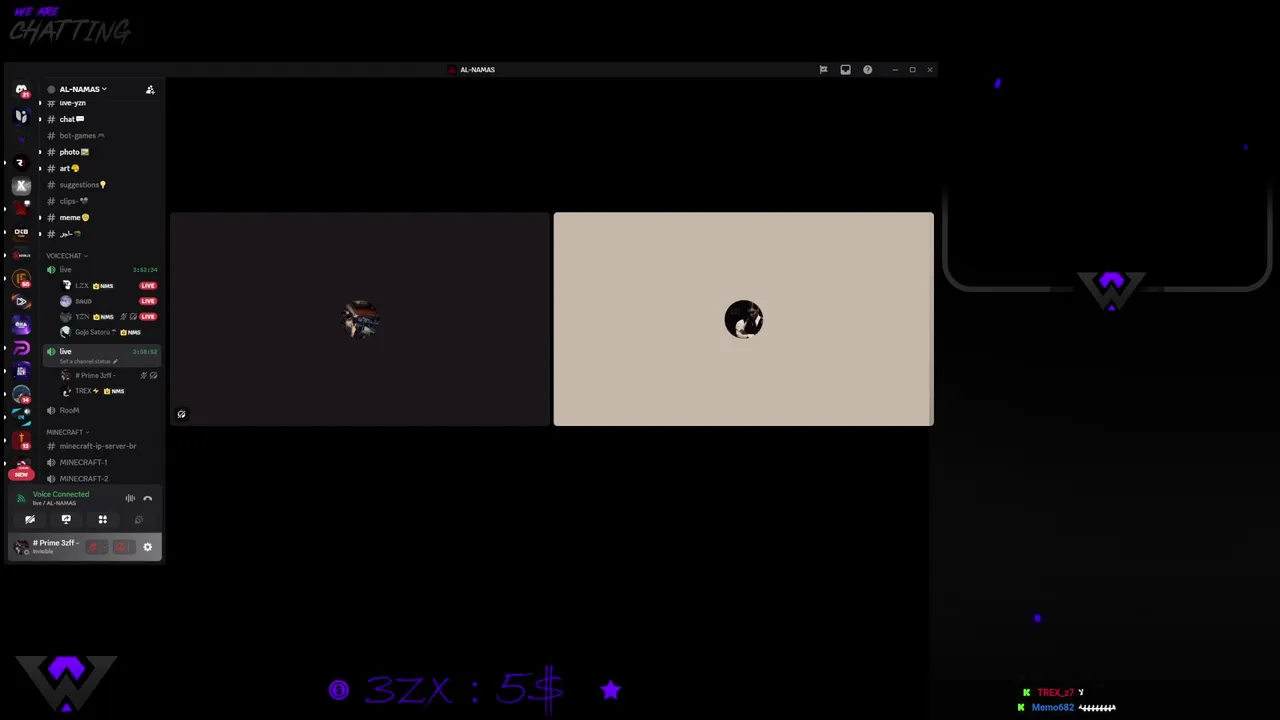The height and width of the screenshot is (720, 1280).
Task: Open the OCB server icon
Action: tap(21, 232)
